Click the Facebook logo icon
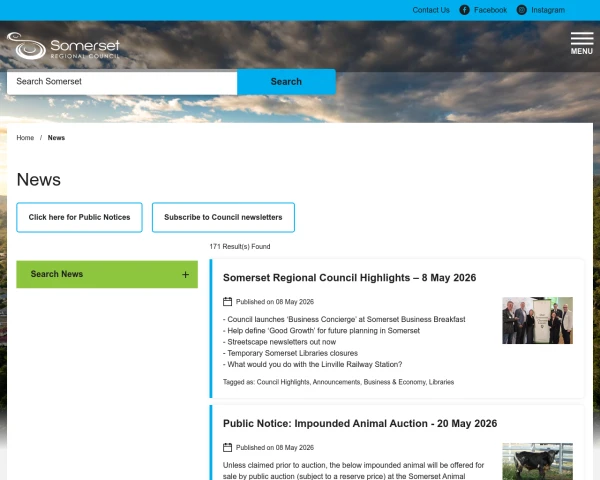 click(x=464, y=10)
